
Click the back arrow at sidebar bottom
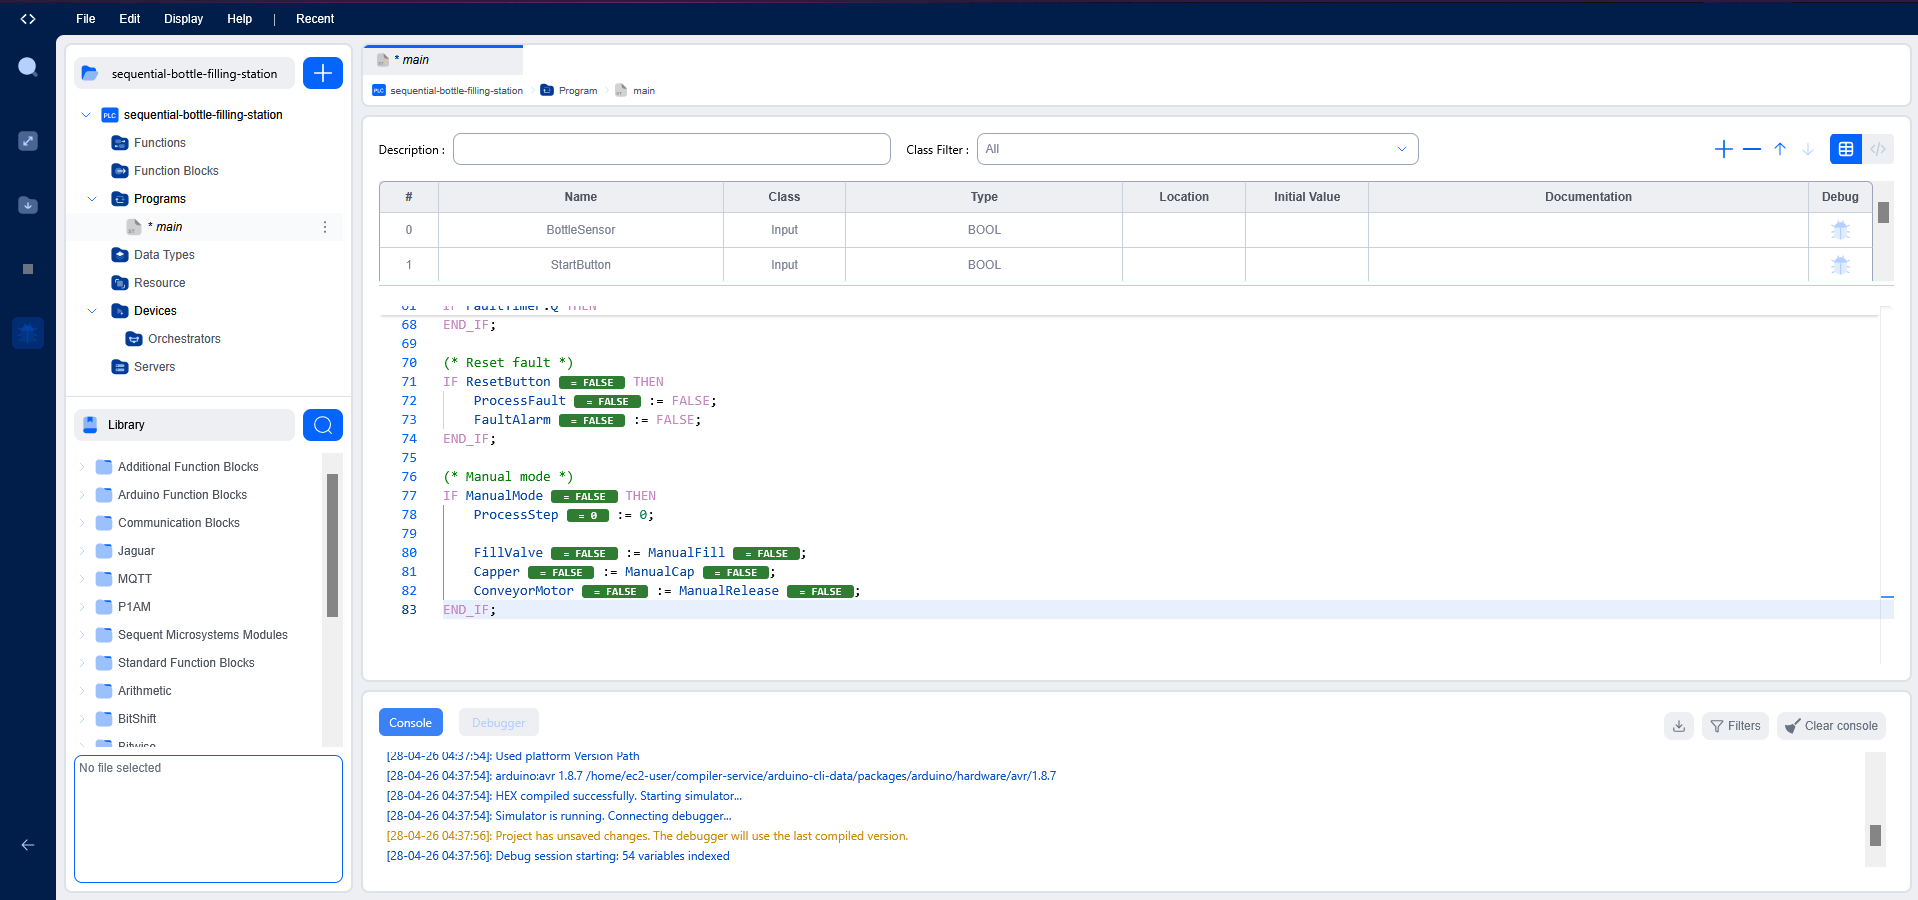click(28, 845)
